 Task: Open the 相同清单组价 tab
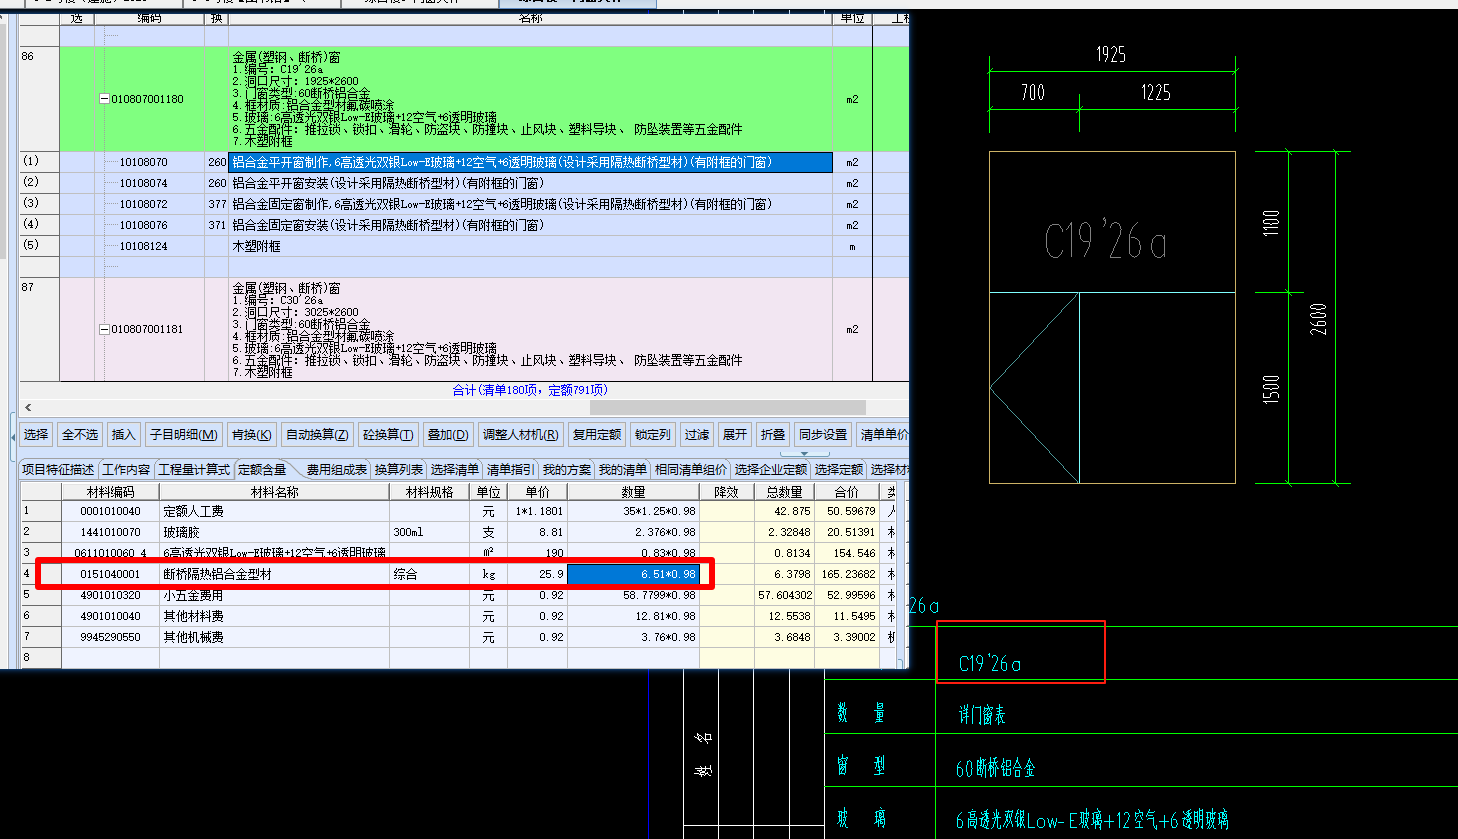[x=691, y=469]
